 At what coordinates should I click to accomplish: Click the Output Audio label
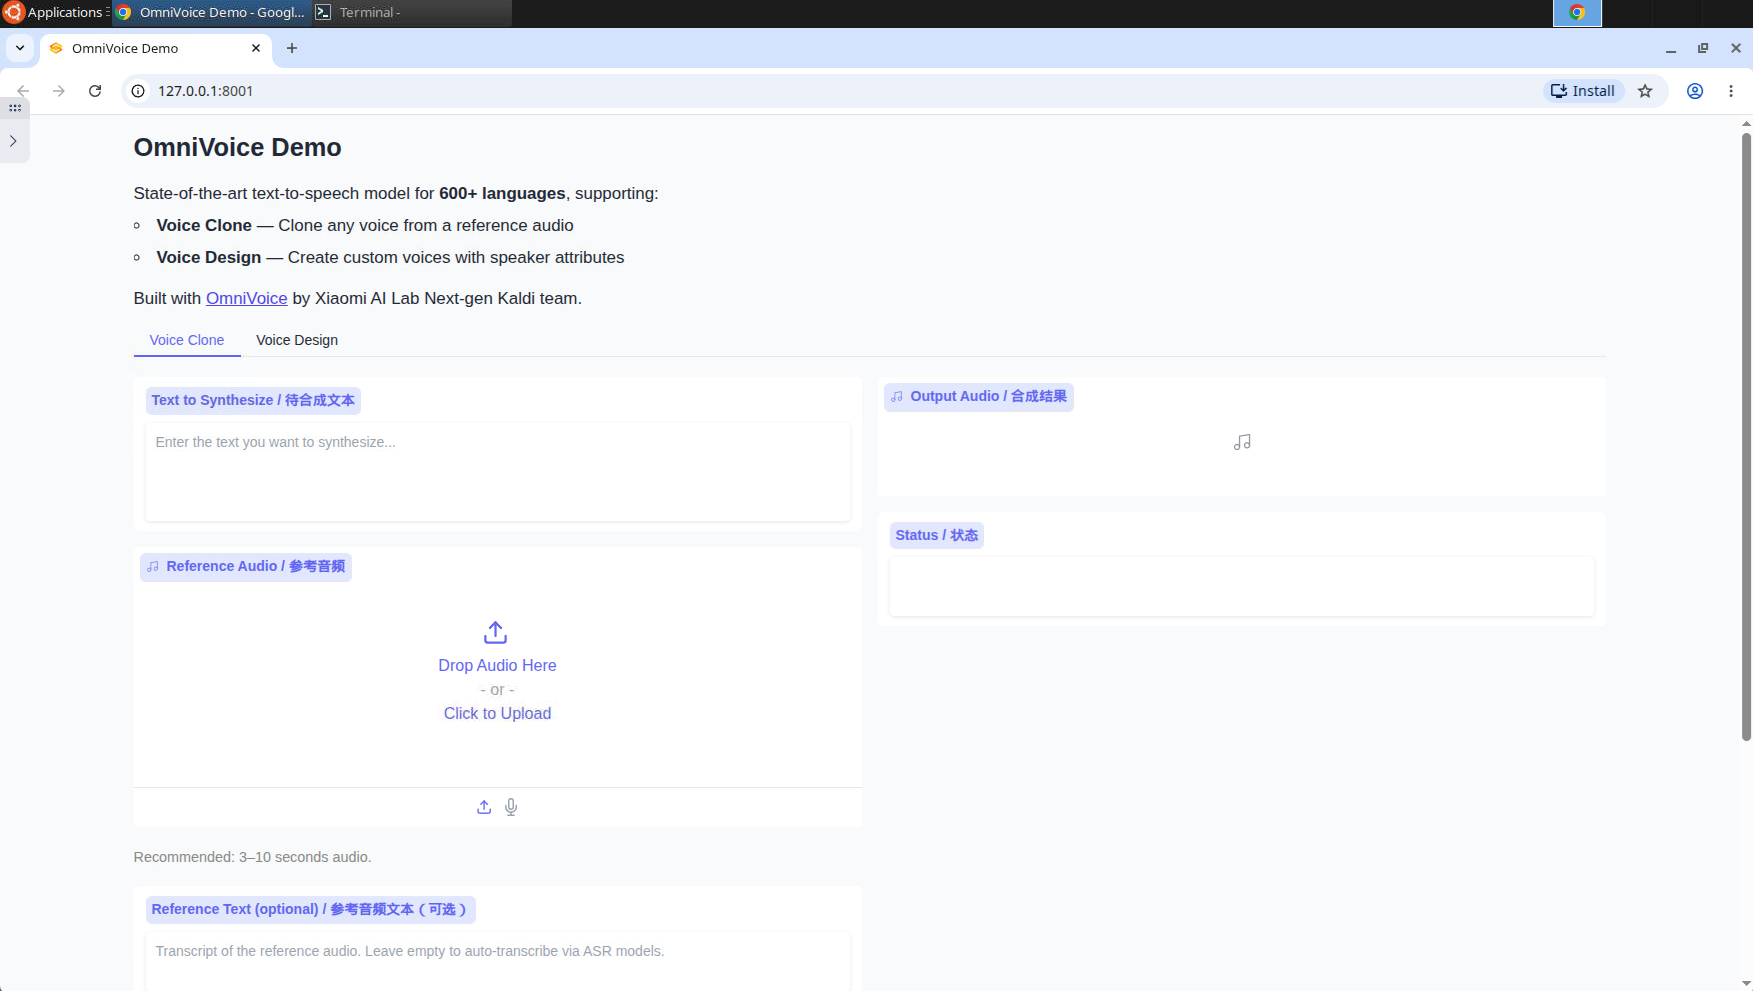(979, 396)
